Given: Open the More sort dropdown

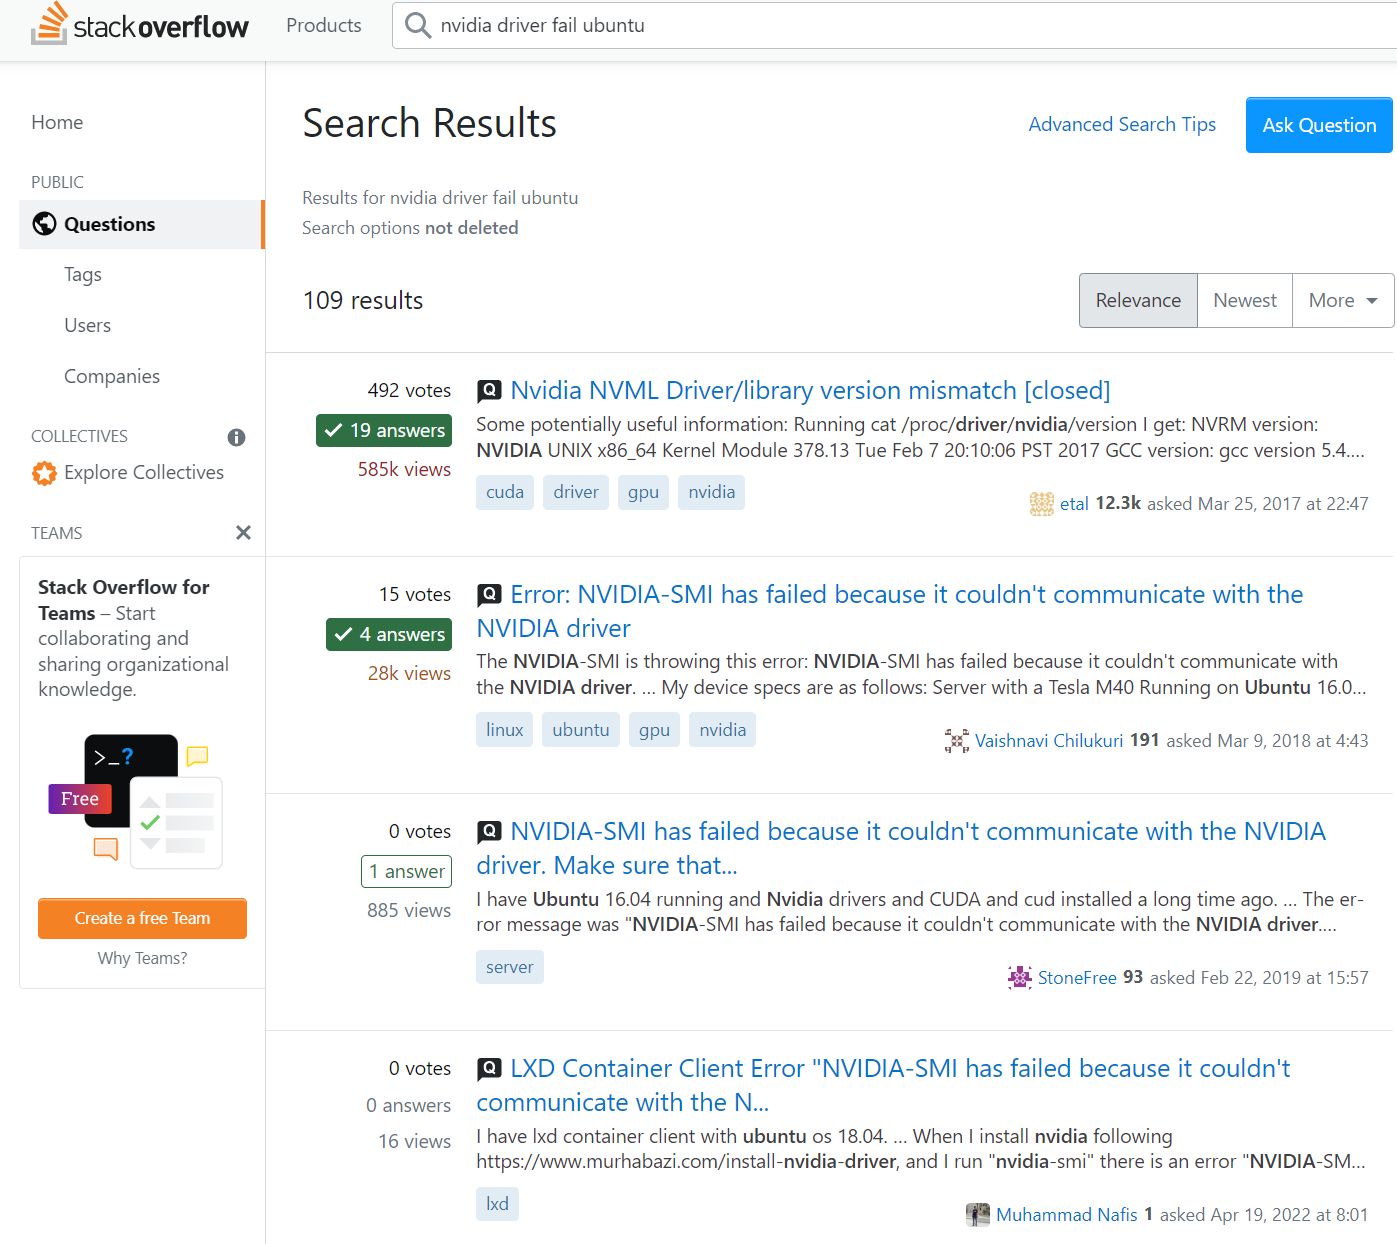Looking at the screenshot, I should (x=1343, y=301).
